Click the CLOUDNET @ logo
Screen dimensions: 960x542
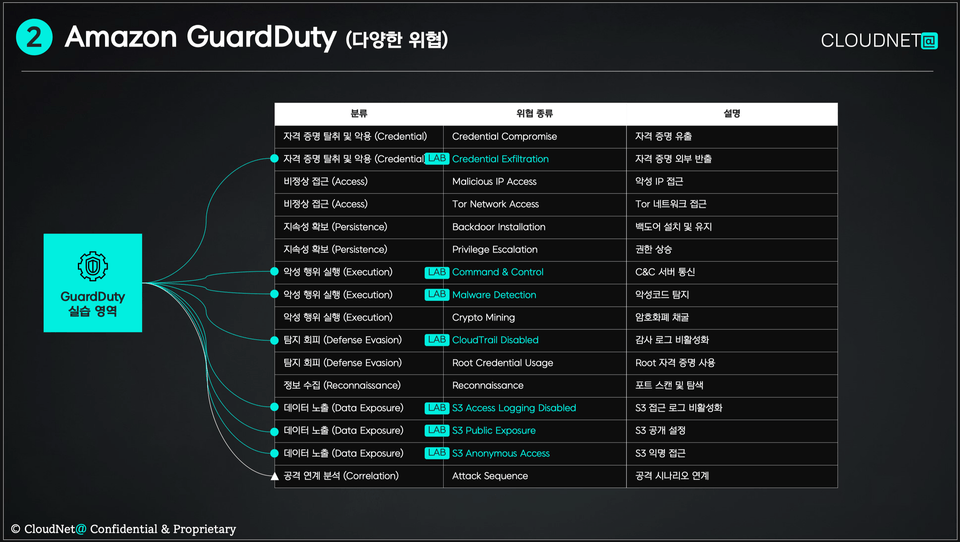tap(879, 40)
